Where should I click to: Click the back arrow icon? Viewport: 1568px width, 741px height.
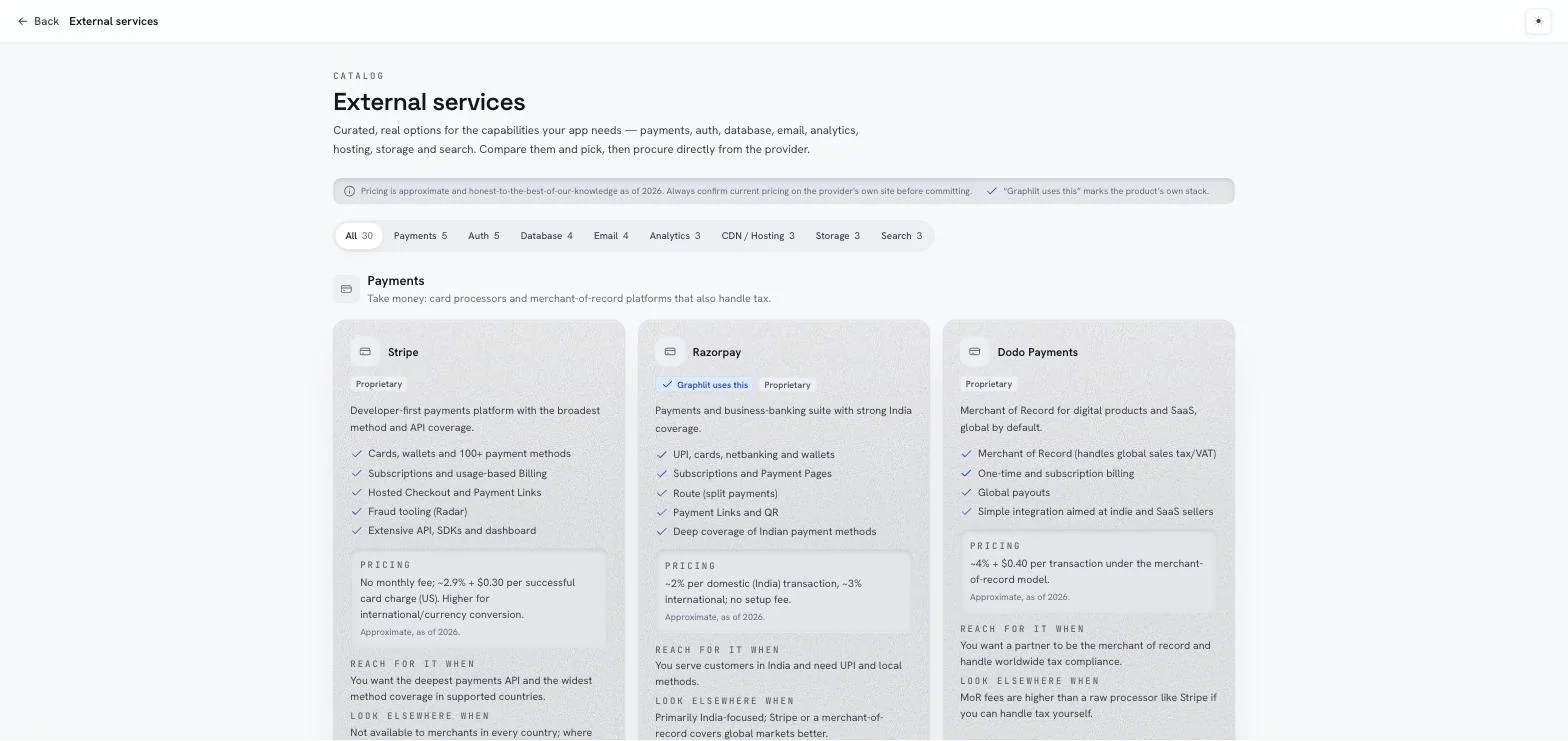(23, 21)
